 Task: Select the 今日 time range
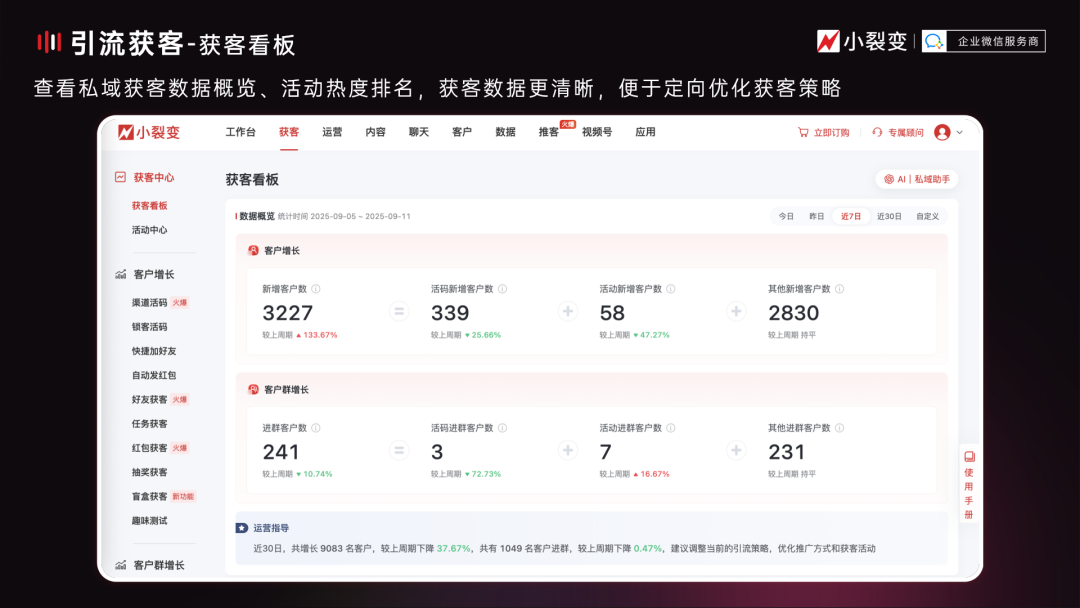point(786,215)
